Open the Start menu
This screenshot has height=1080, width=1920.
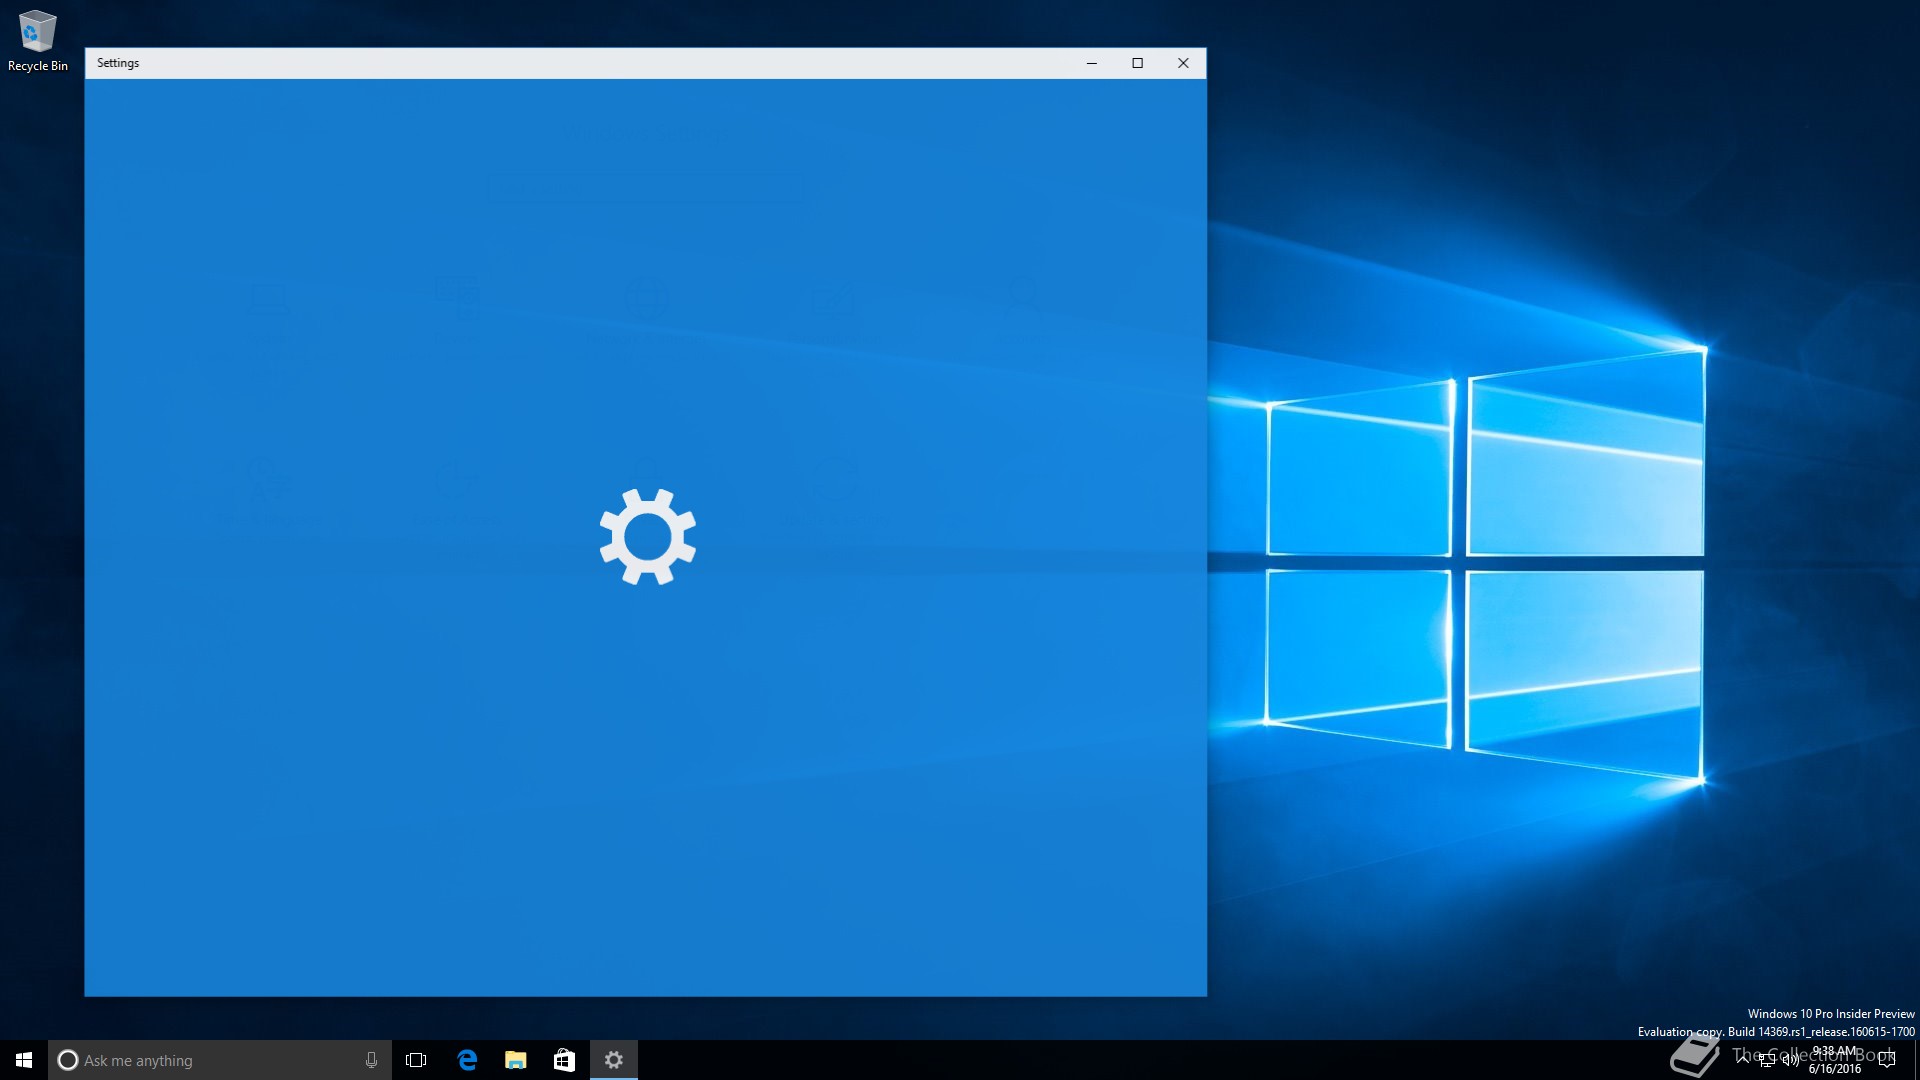24,1060
